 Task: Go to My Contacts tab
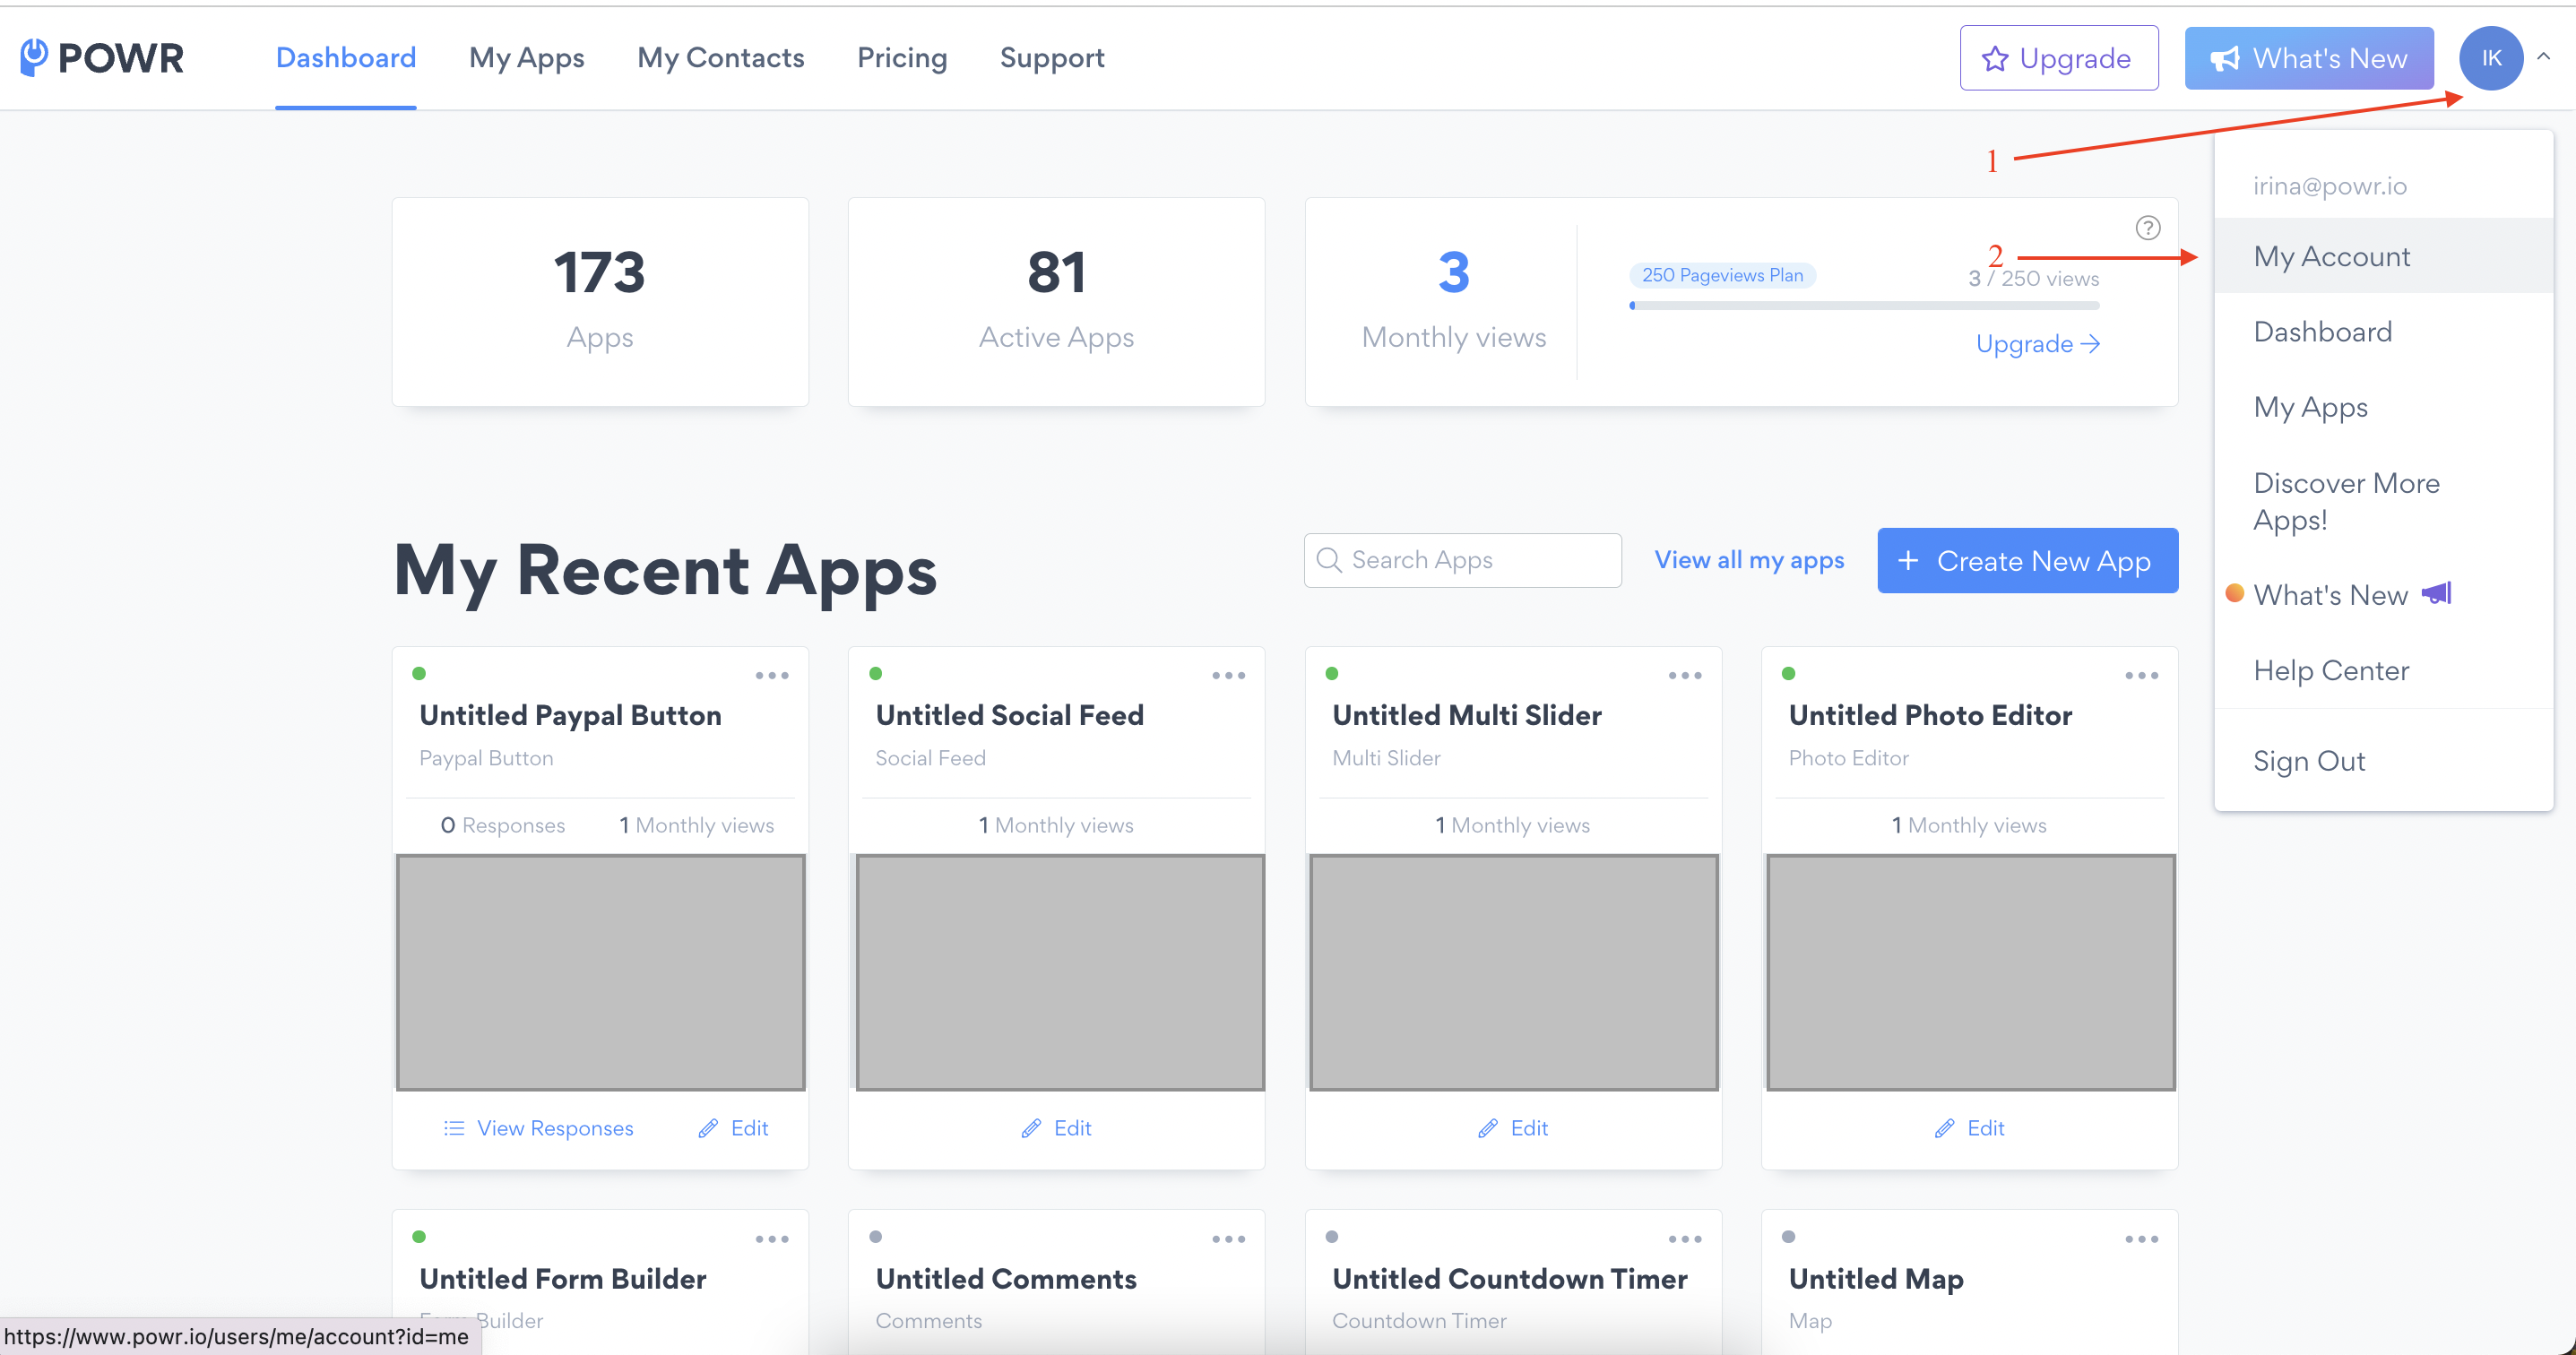pos(721,58)
